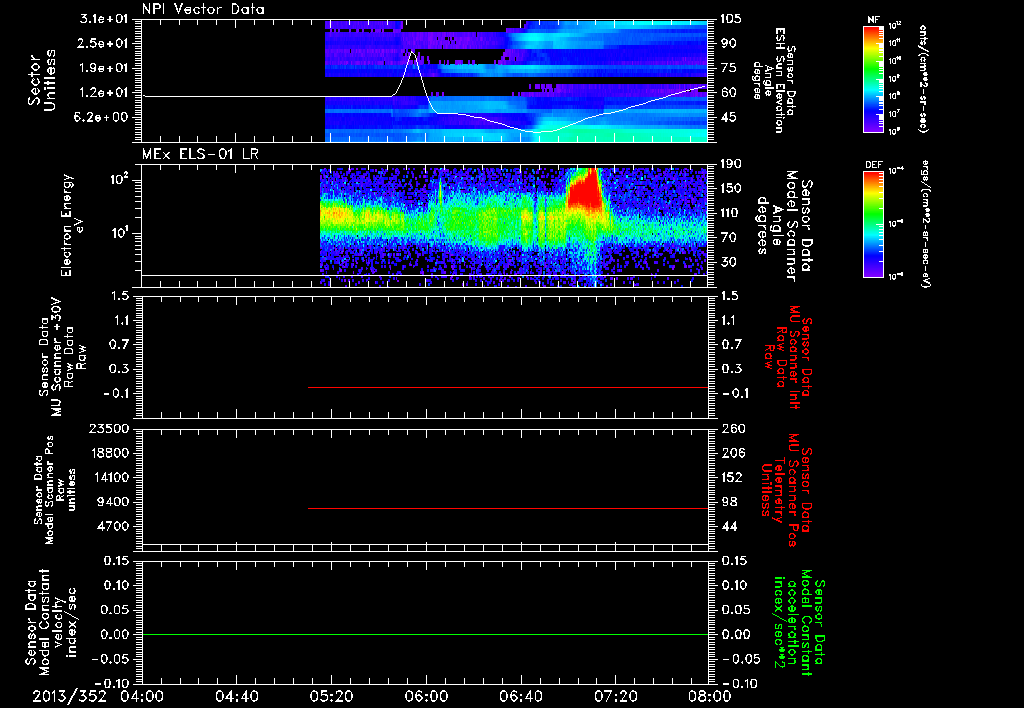
Task: Click the "18800" scanner position tick label
Action: (110, 453)
